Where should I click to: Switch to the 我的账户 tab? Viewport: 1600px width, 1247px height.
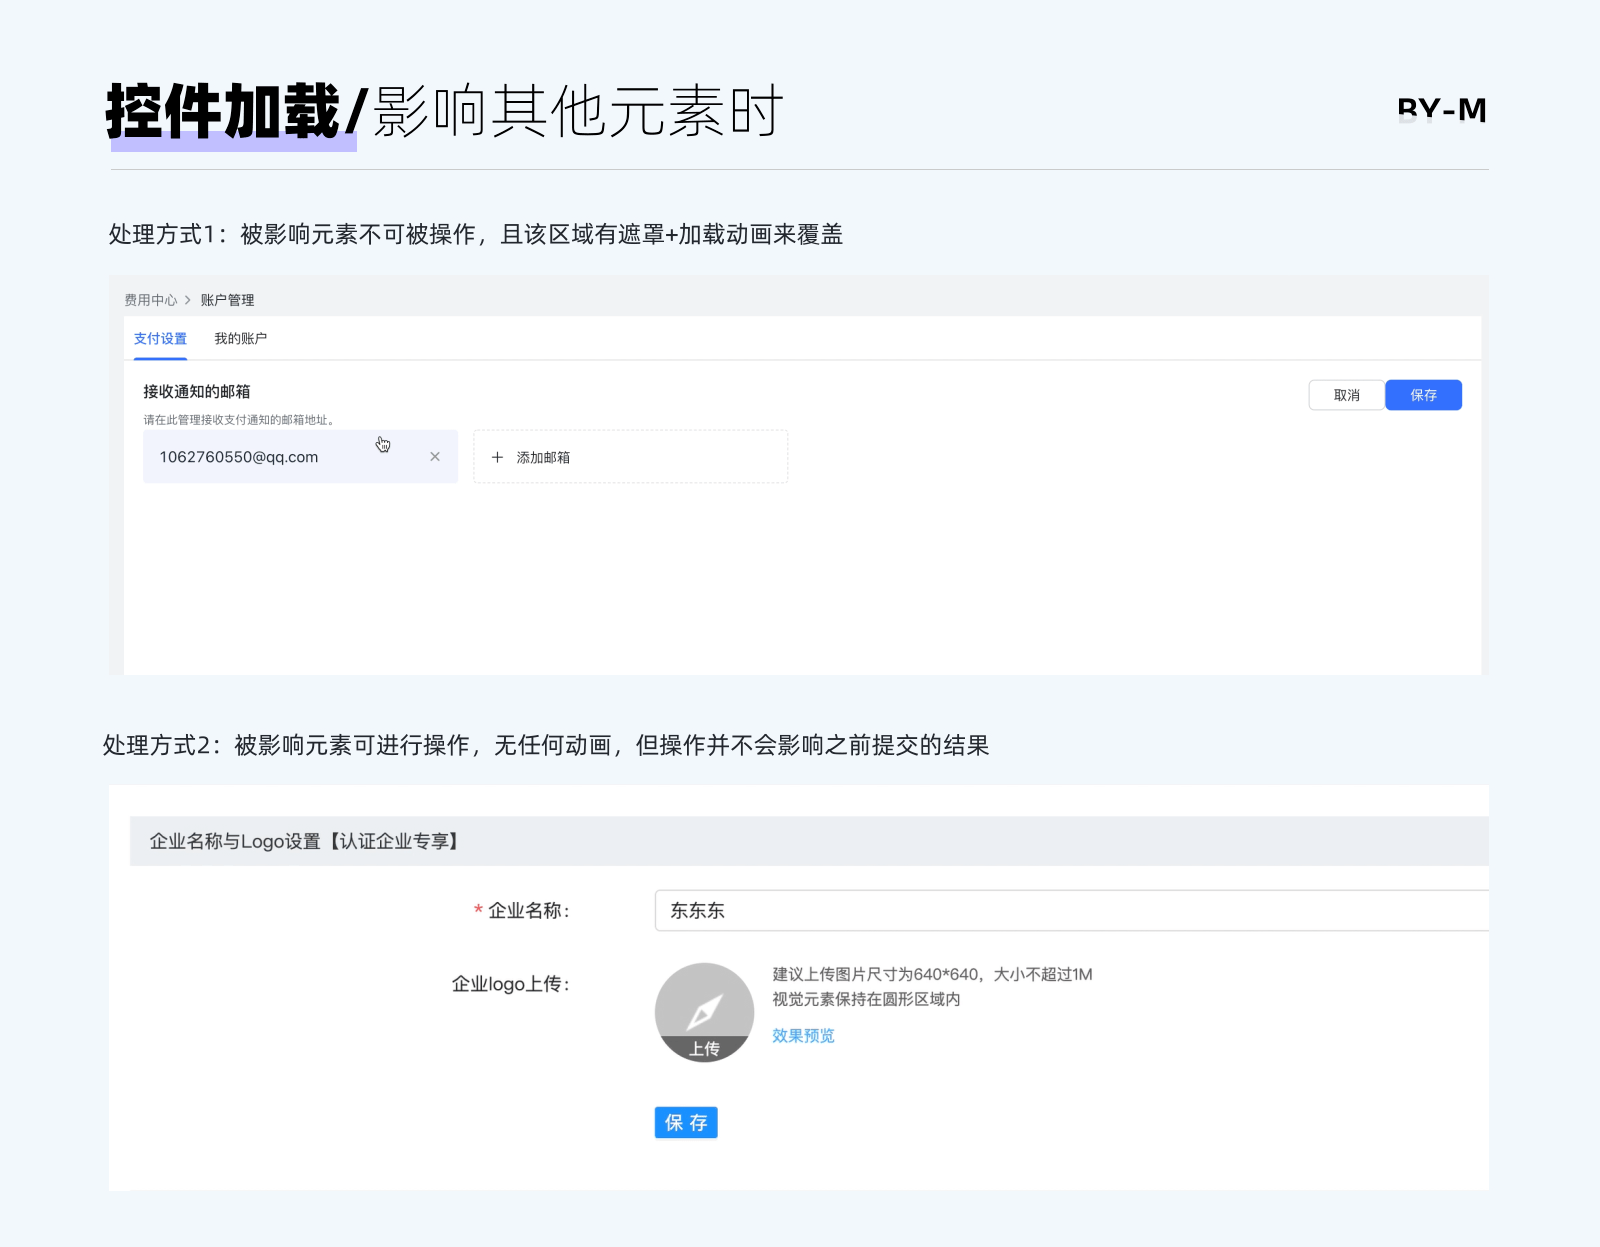pyautogui.click(x=240, y=338)
